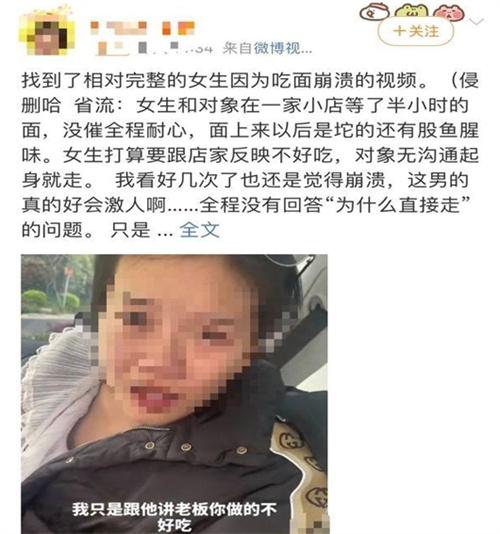The height and width of the screenshot is (534, 500).
Task: Click the text line 身就走。我看好几次了
Action: click(245, 180)
